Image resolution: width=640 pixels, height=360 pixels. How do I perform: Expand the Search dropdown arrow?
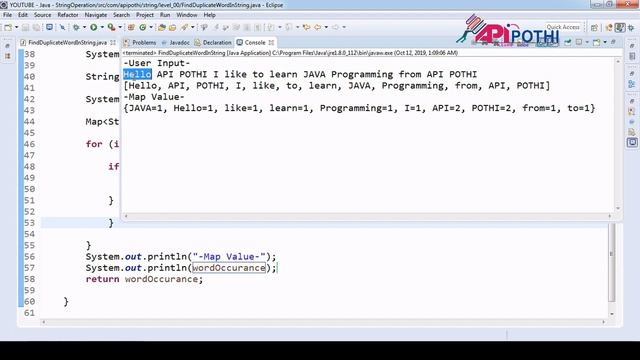tap(193, 27)
